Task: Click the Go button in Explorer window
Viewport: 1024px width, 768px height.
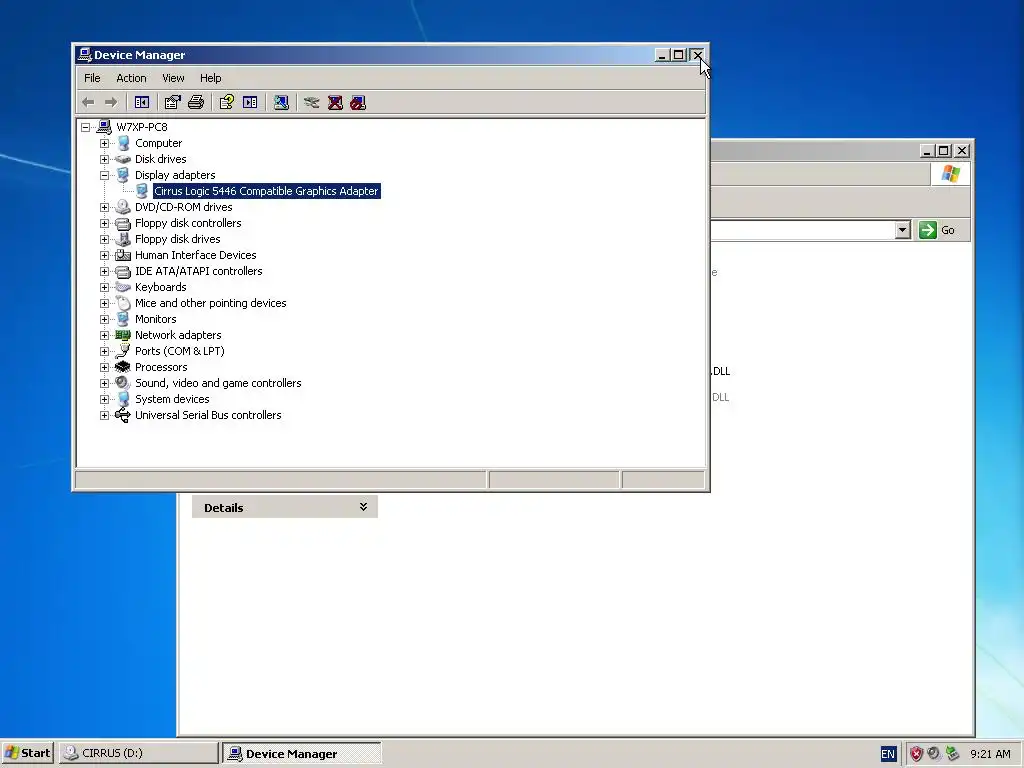Action: coord(938,230)
